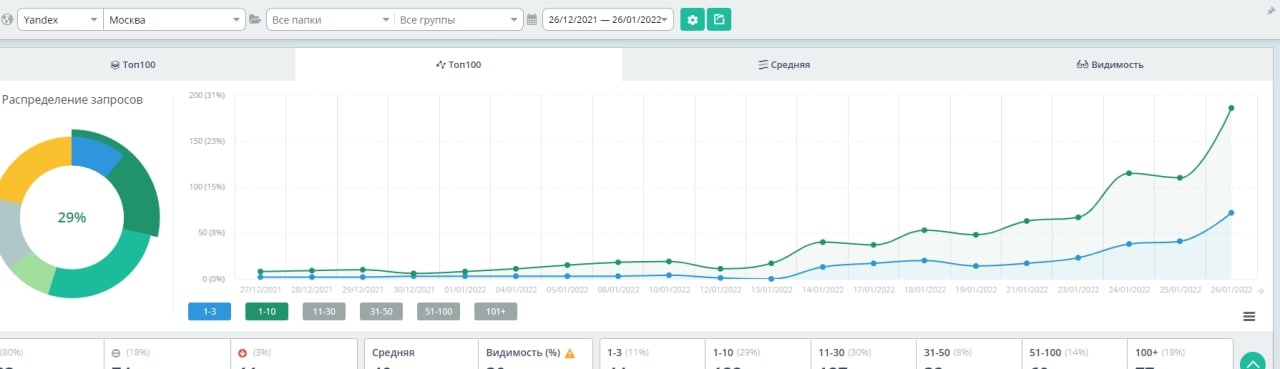This screenshot has height=369, width=1280.
Task: Click the grey minus icon in the (18%) card
Action: tap(116, 353)
